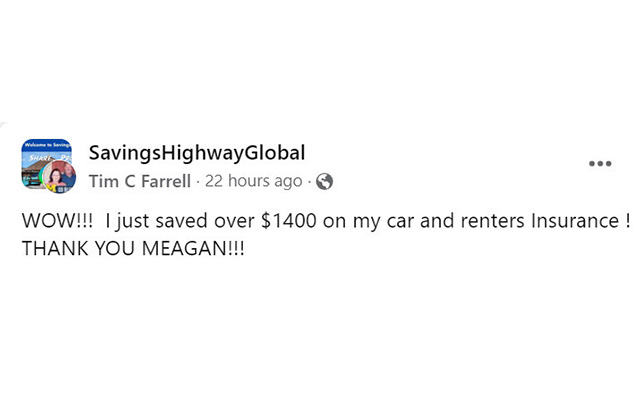The height and width of the screenshot is (398, 633).
Task: Click the word "MEAGAN!!!" in second line
Action: tap(193, 248)
